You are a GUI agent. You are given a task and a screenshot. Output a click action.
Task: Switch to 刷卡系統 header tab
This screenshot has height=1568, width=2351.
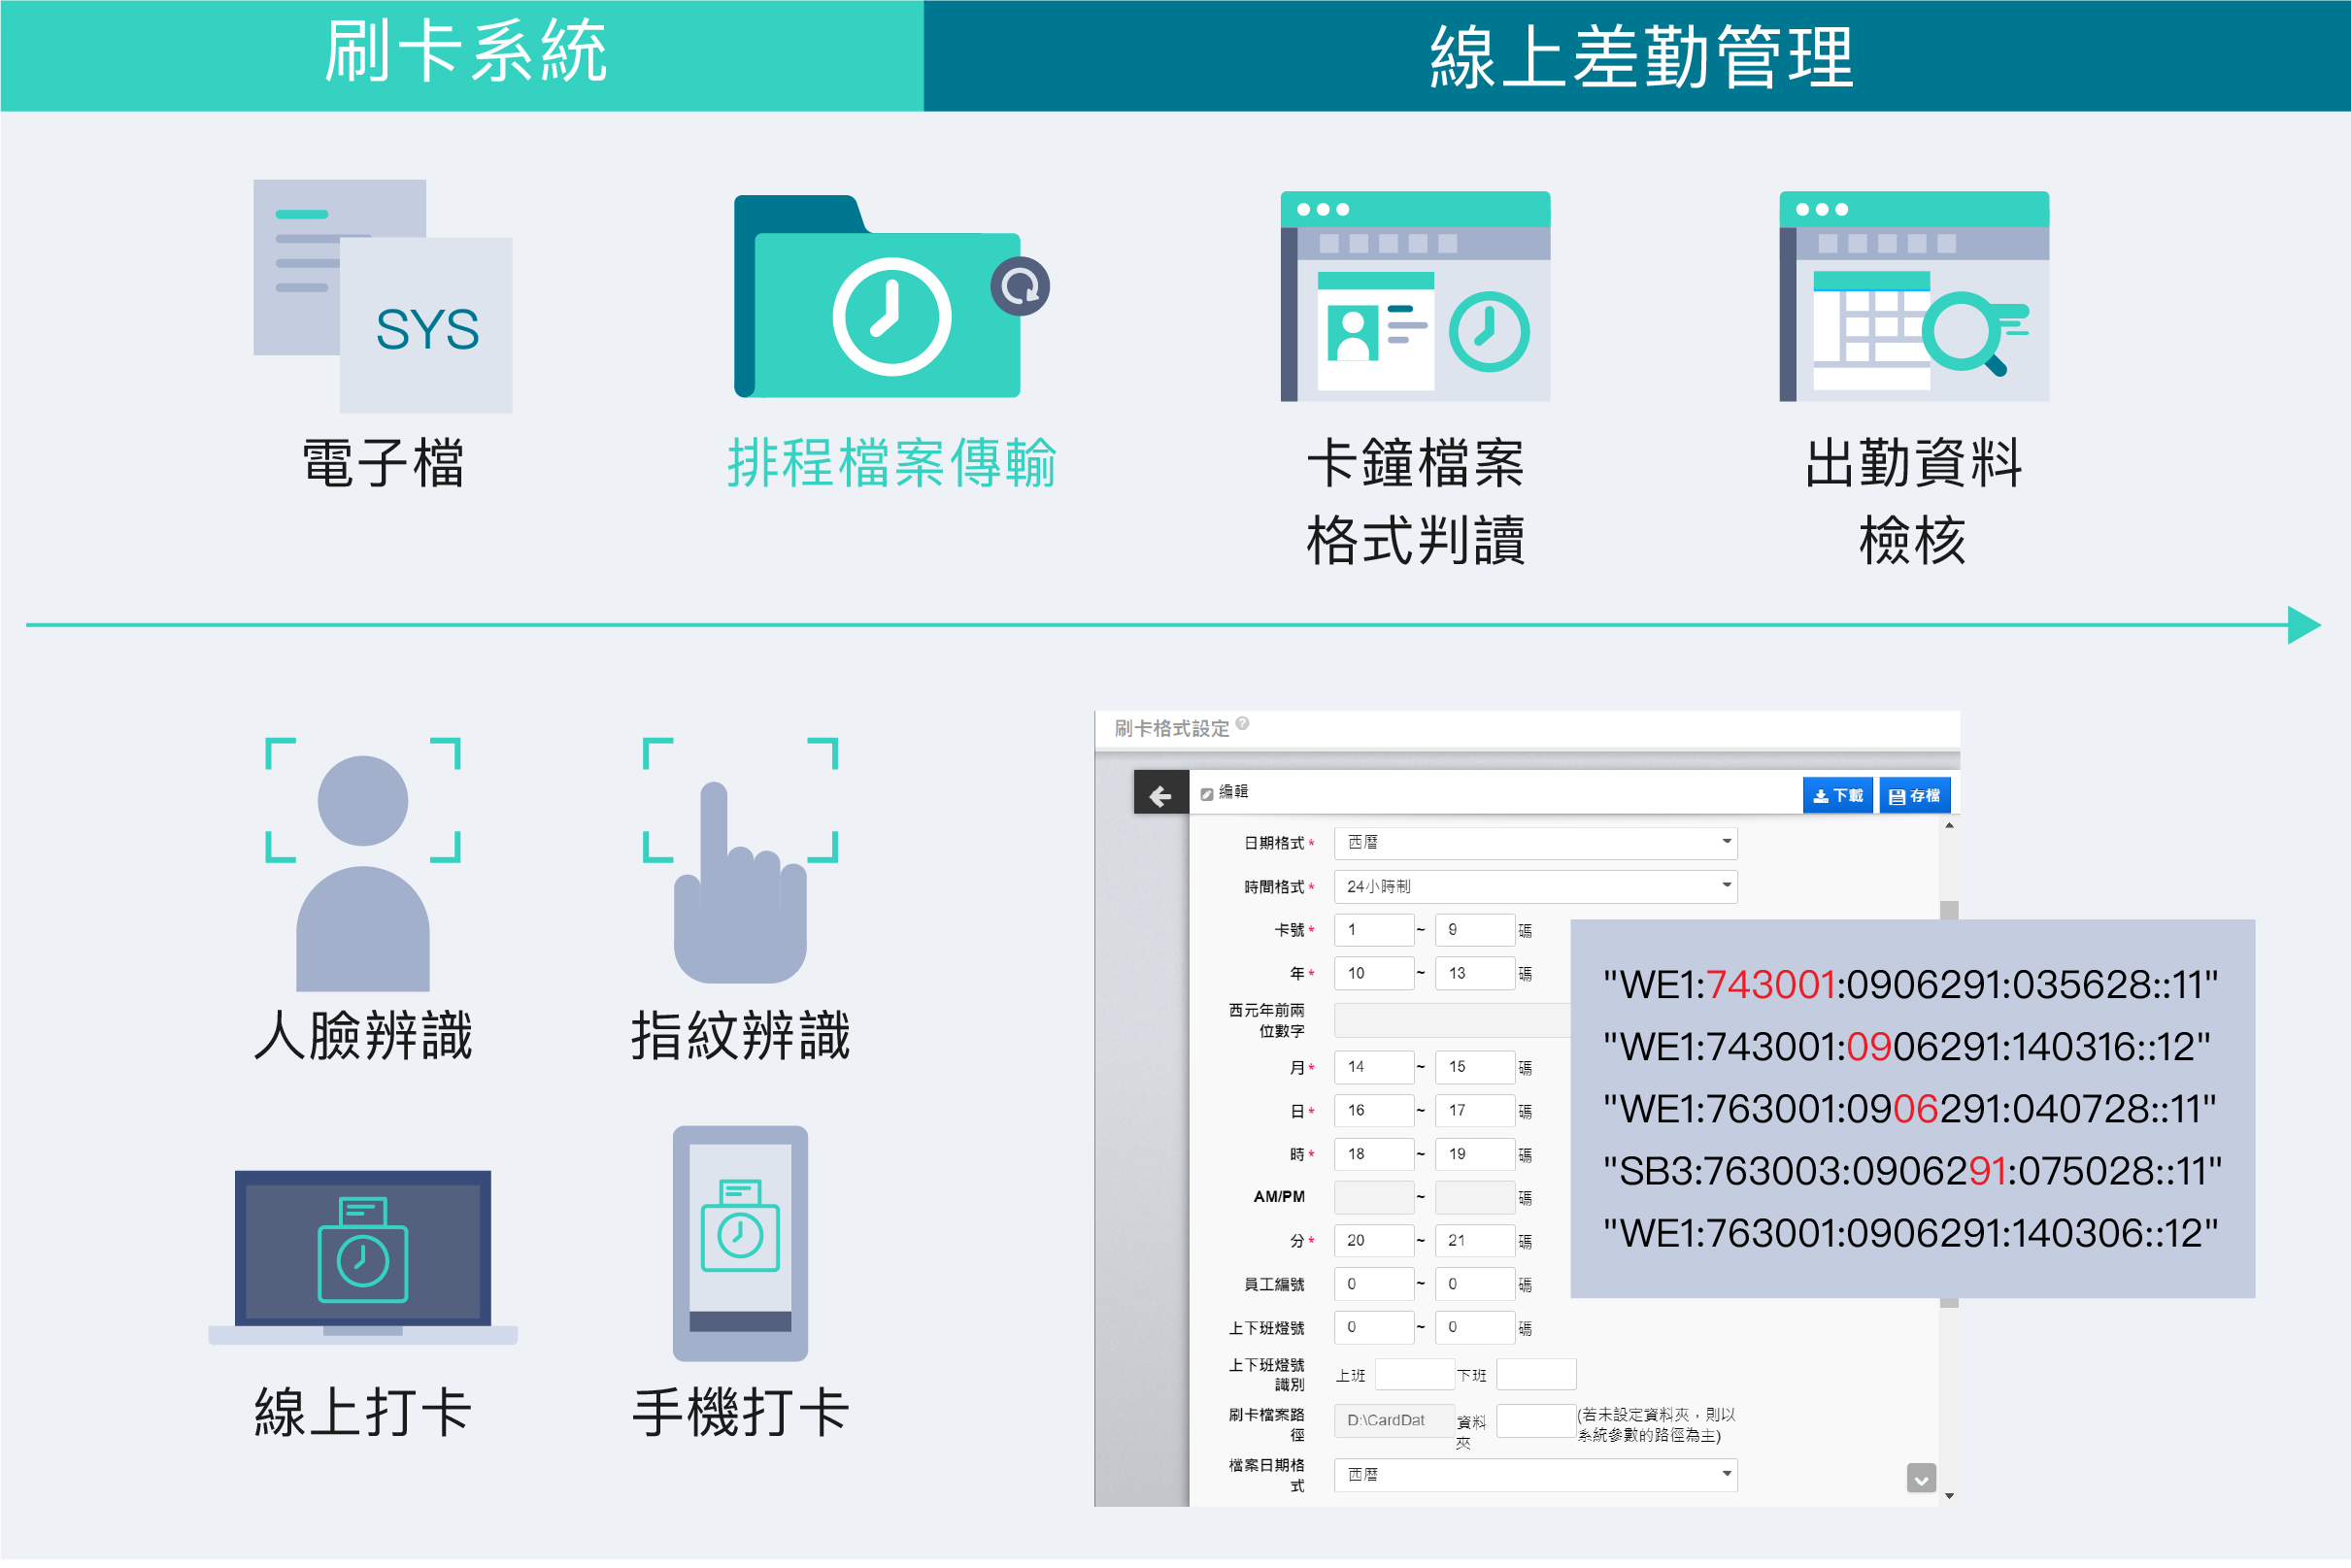click(462, 55)
